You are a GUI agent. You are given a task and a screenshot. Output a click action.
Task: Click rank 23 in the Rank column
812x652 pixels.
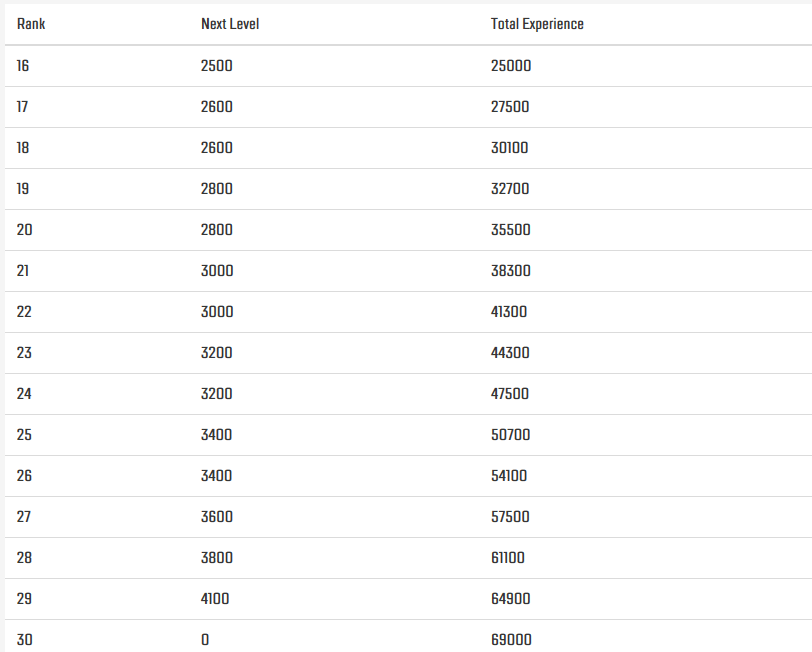pos(25,353)
